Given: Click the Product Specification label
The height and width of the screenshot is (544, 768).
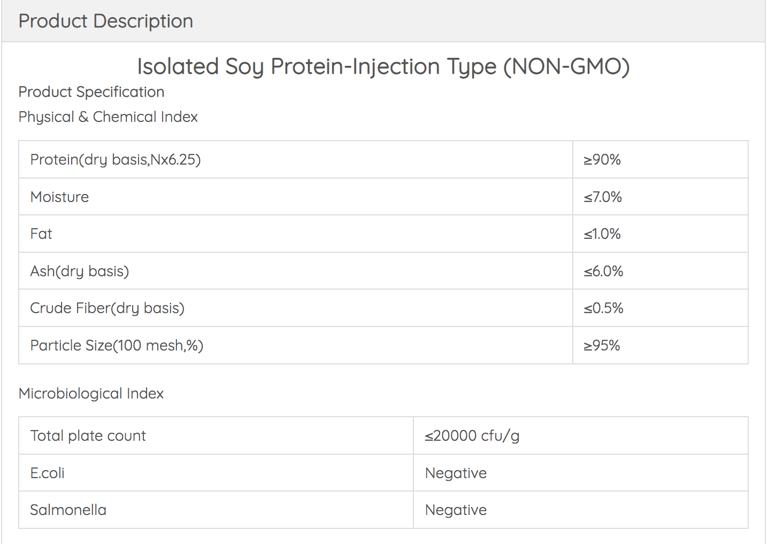Looking at the screenshot, I should click(x=91, y=92).
